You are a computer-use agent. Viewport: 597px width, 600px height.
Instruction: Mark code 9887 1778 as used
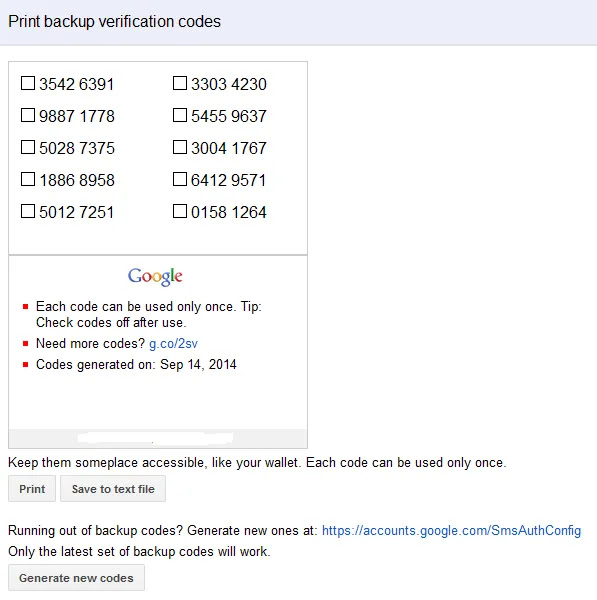click(28, 115)
